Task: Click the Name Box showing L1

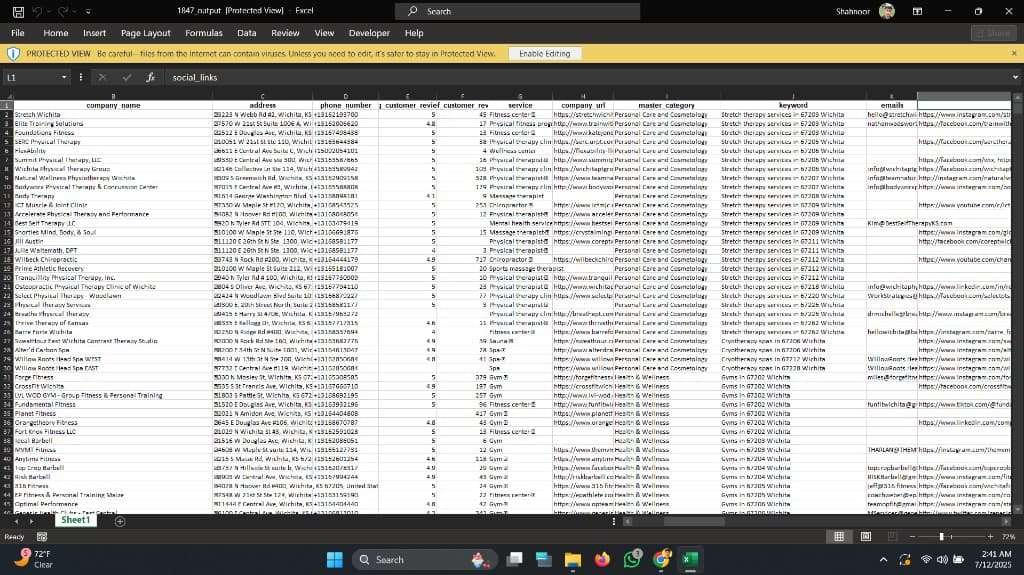Action: pyautogui.click(x=30, y=77)
